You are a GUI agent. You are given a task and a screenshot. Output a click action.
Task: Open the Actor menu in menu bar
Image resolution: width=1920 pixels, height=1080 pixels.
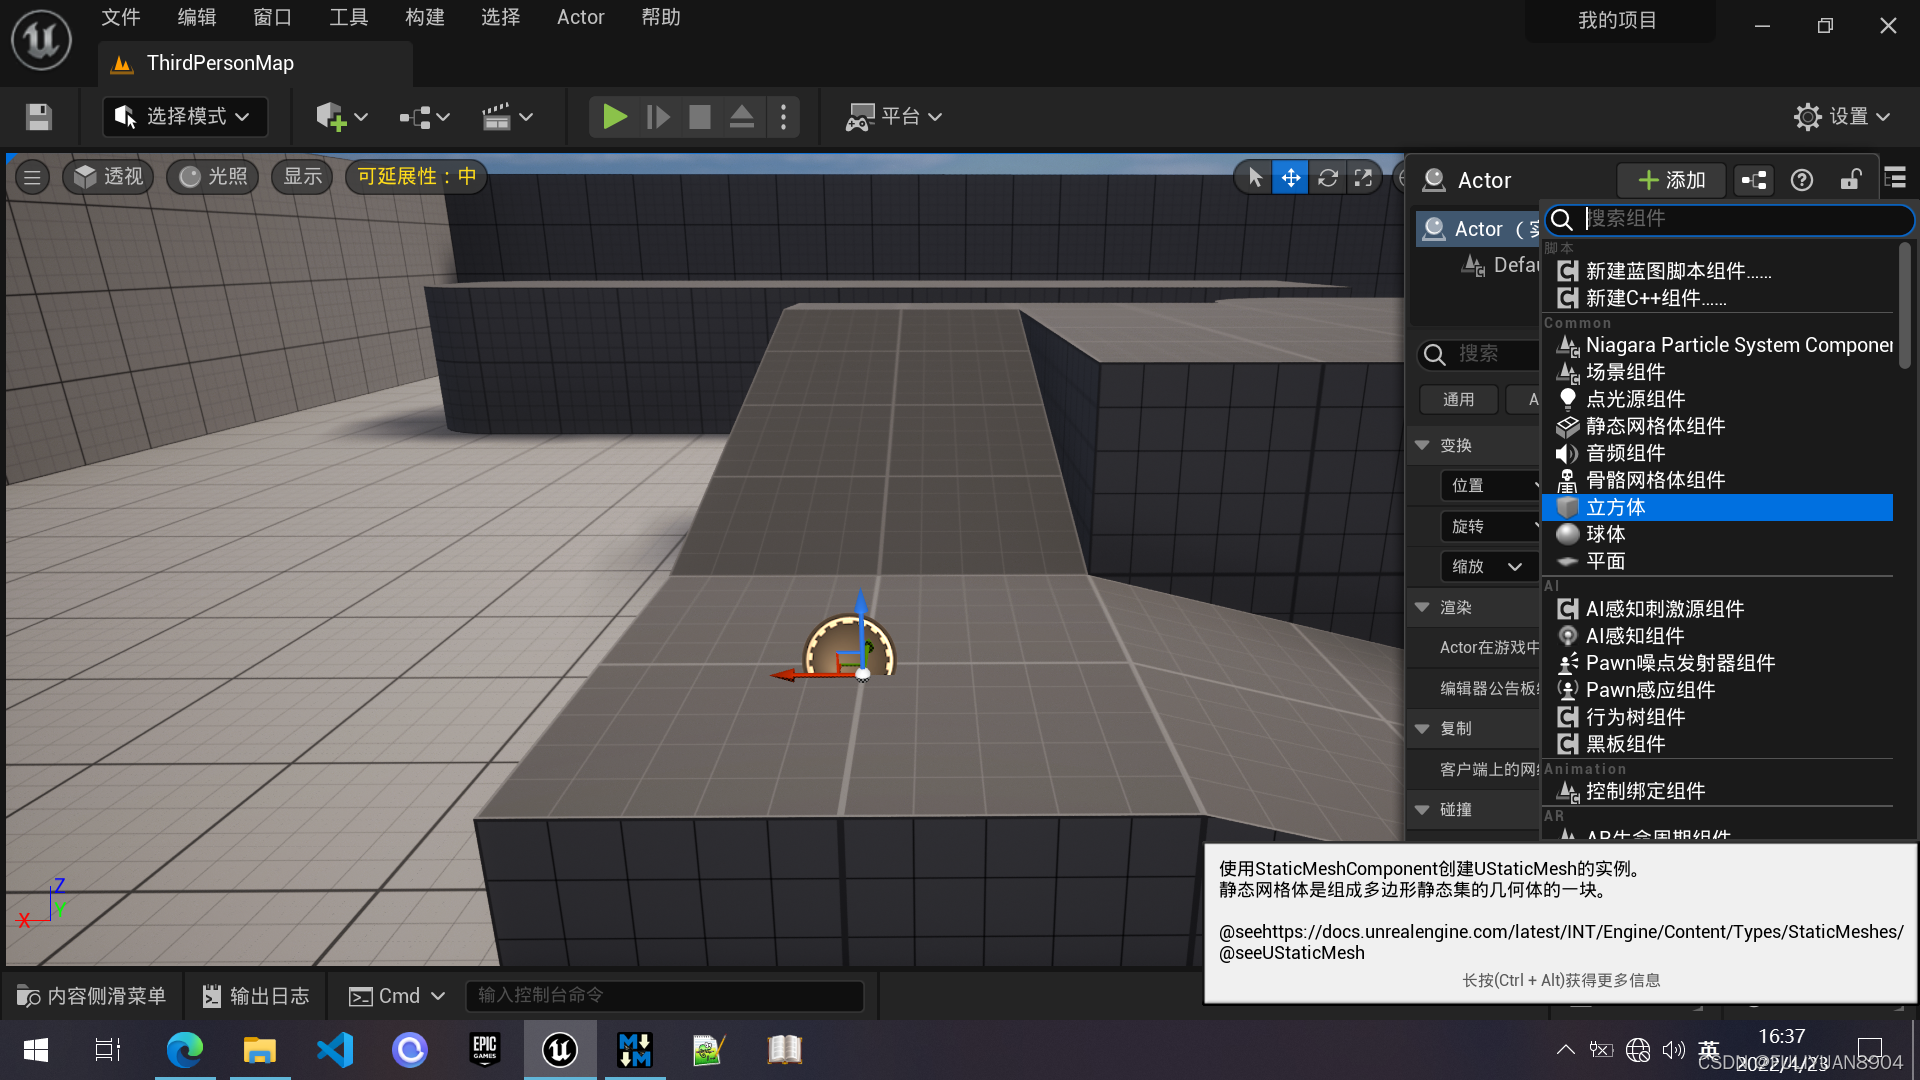tap(580, 17)
